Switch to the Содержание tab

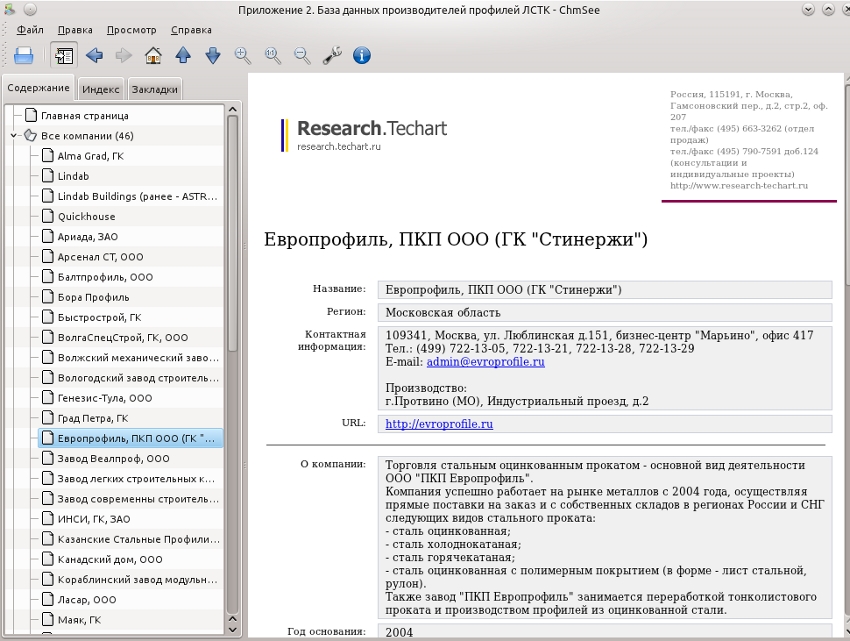[38, 88]
